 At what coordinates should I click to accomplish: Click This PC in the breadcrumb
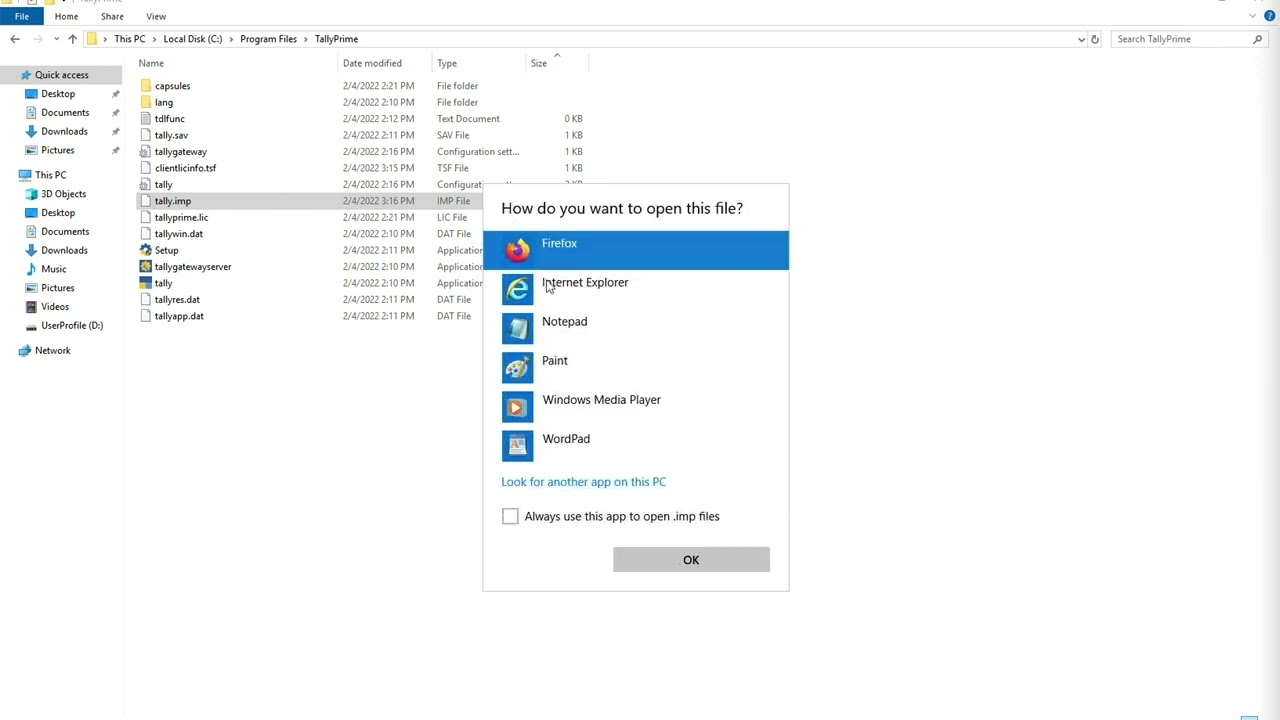pos(129,39)
